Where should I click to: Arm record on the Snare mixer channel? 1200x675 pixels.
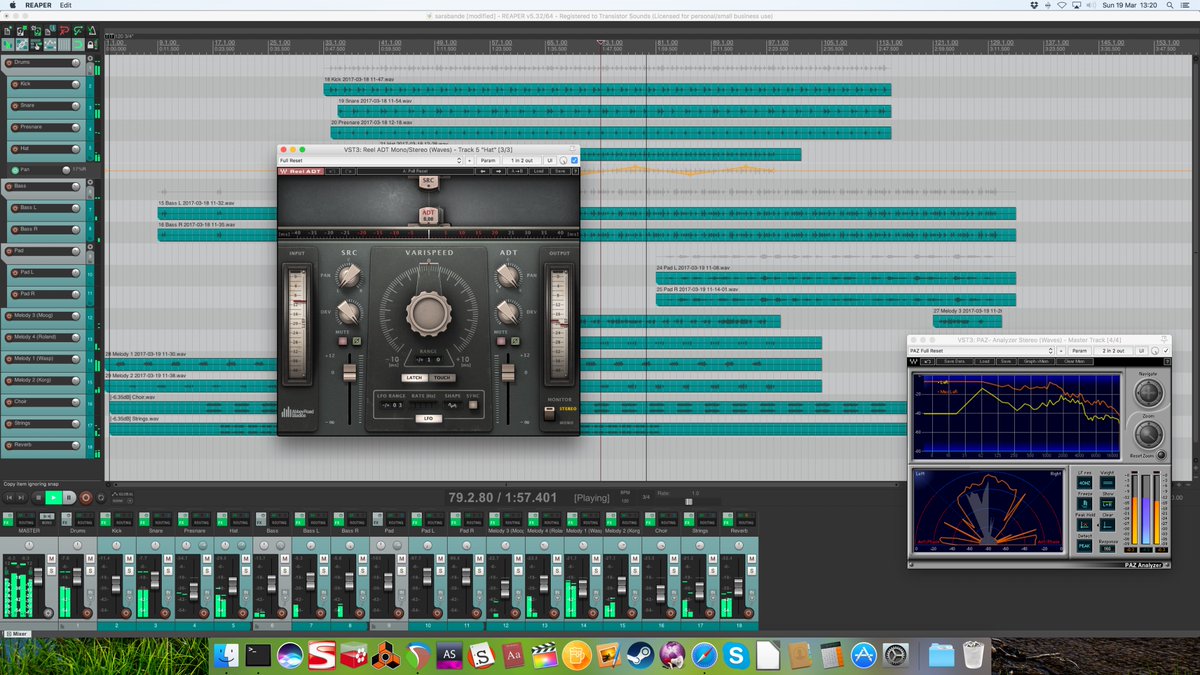pos(164,612)
